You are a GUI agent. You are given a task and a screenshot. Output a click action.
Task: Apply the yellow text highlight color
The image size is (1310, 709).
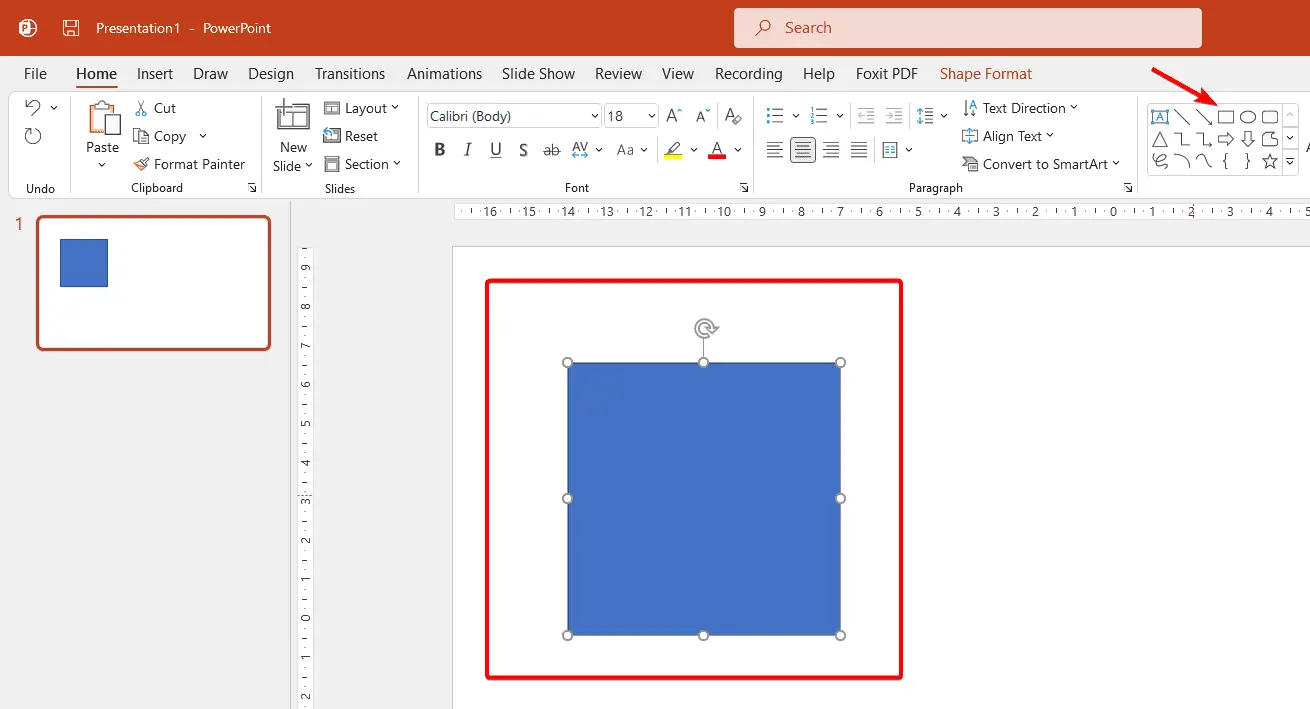pos(673,150)
